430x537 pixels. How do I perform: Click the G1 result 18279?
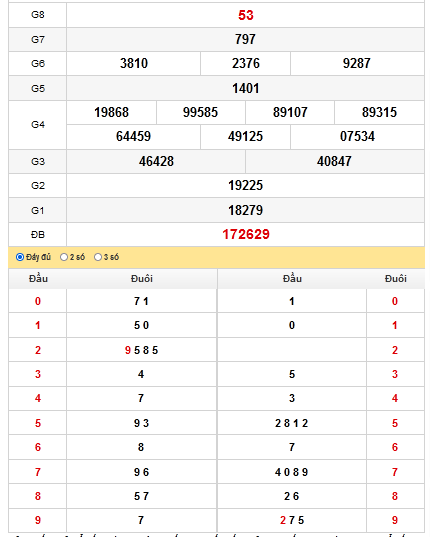(x=245, y=210)
